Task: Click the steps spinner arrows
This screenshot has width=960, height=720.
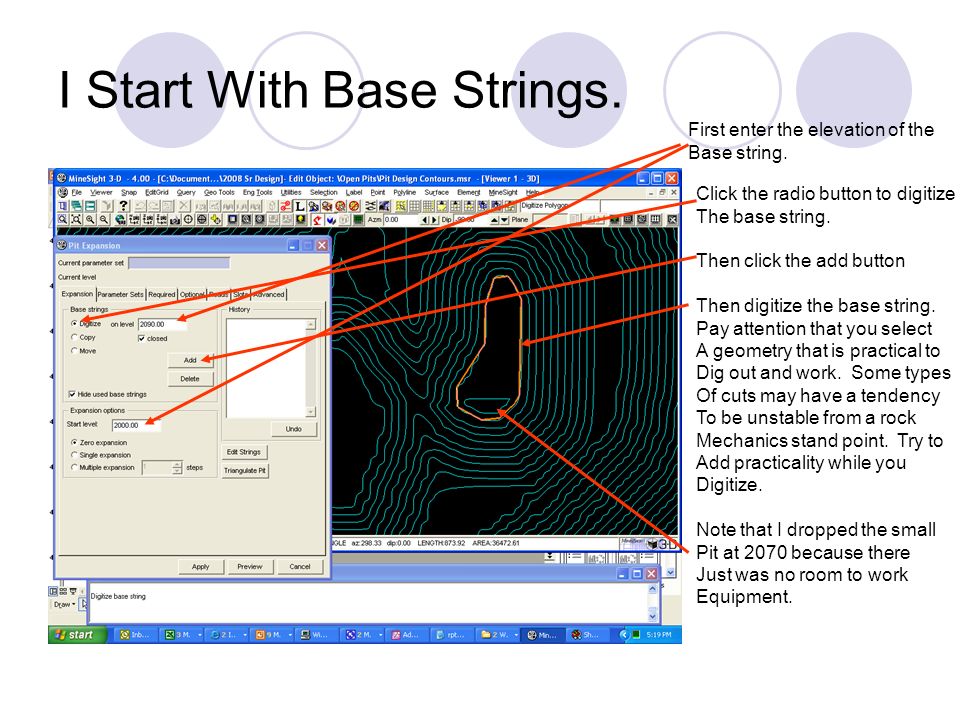Action: [x=177, y=468]
